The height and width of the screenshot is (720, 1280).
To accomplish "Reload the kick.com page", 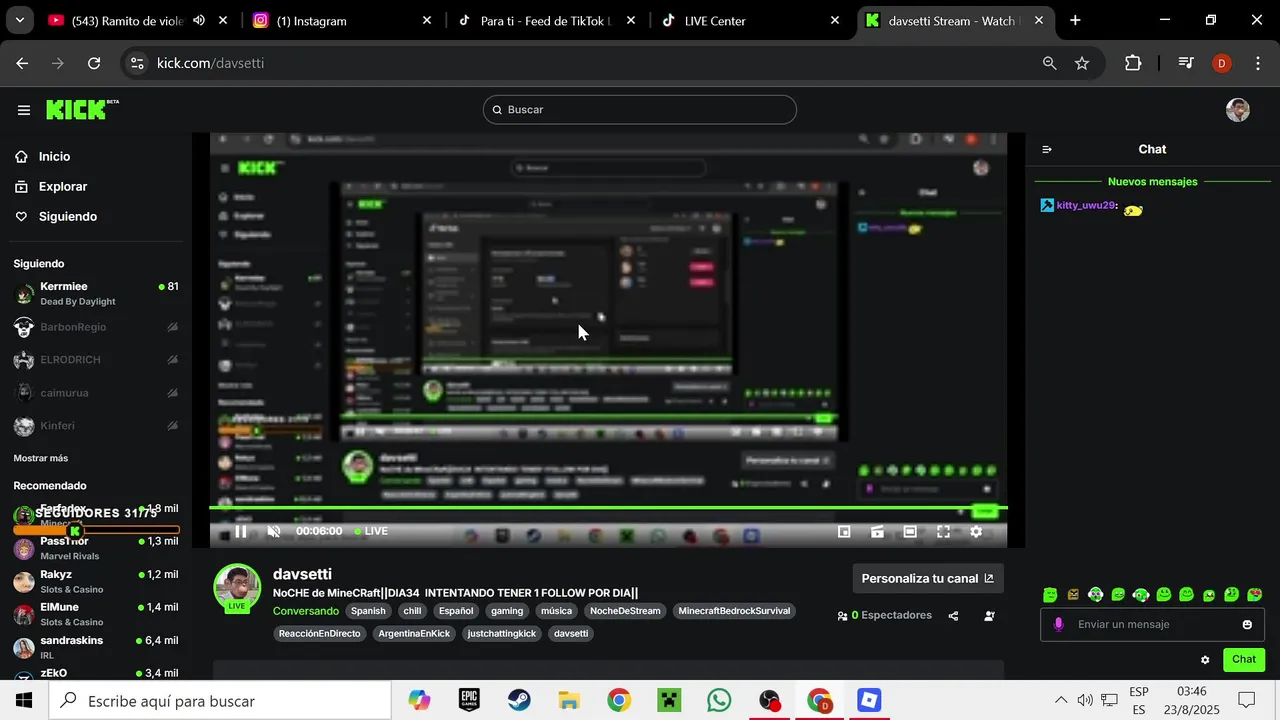I will (94, 63).
